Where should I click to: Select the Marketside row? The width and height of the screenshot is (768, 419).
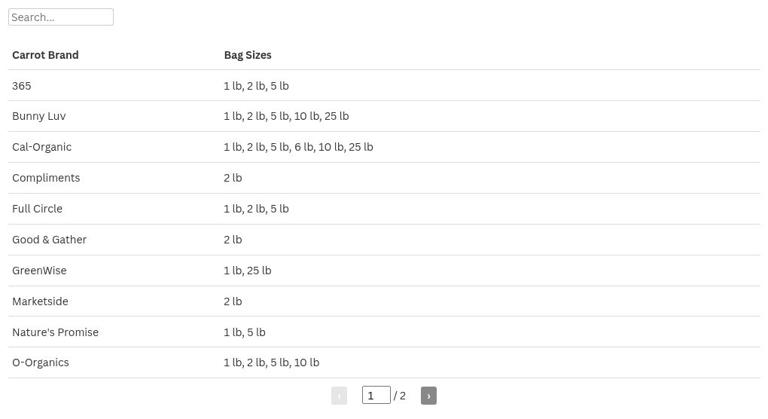384,301
